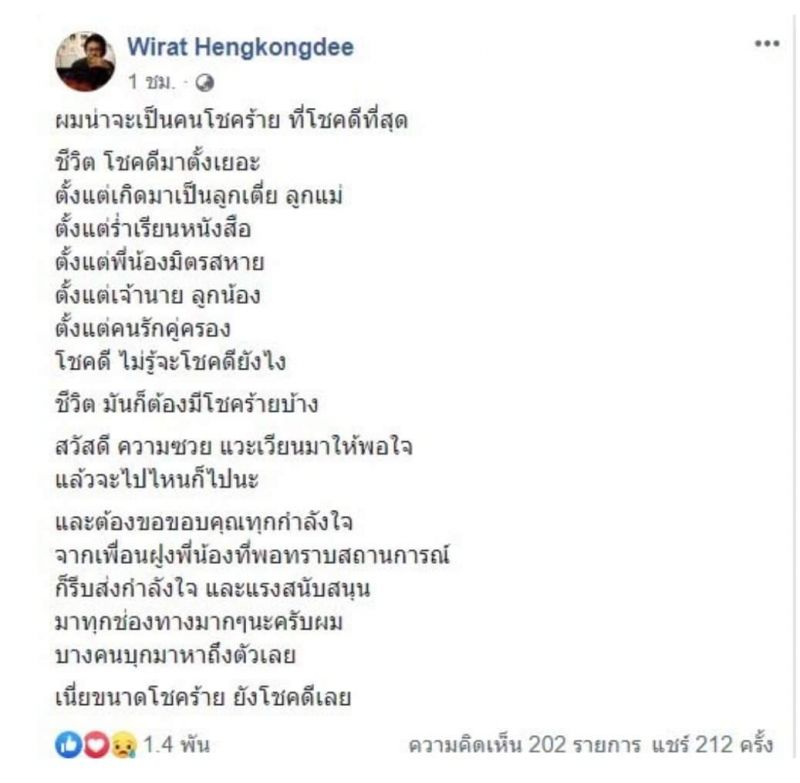Click the line บางคนบุกมาหาถึงตัวเลย
This screenshot has height=783, width=800.
click(176, 655)
